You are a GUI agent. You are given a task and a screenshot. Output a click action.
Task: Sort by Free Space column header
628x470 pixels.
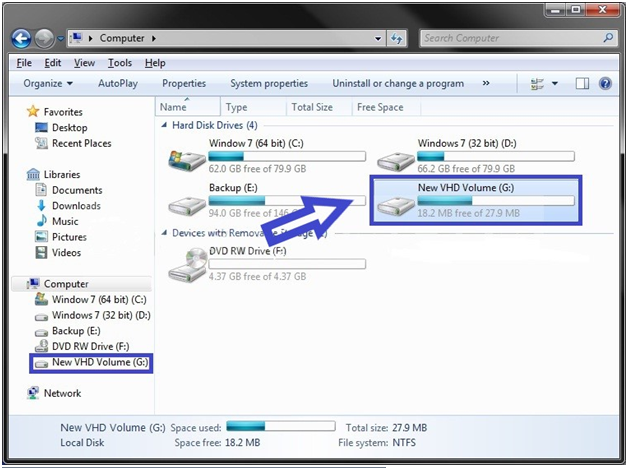(386, 107)
